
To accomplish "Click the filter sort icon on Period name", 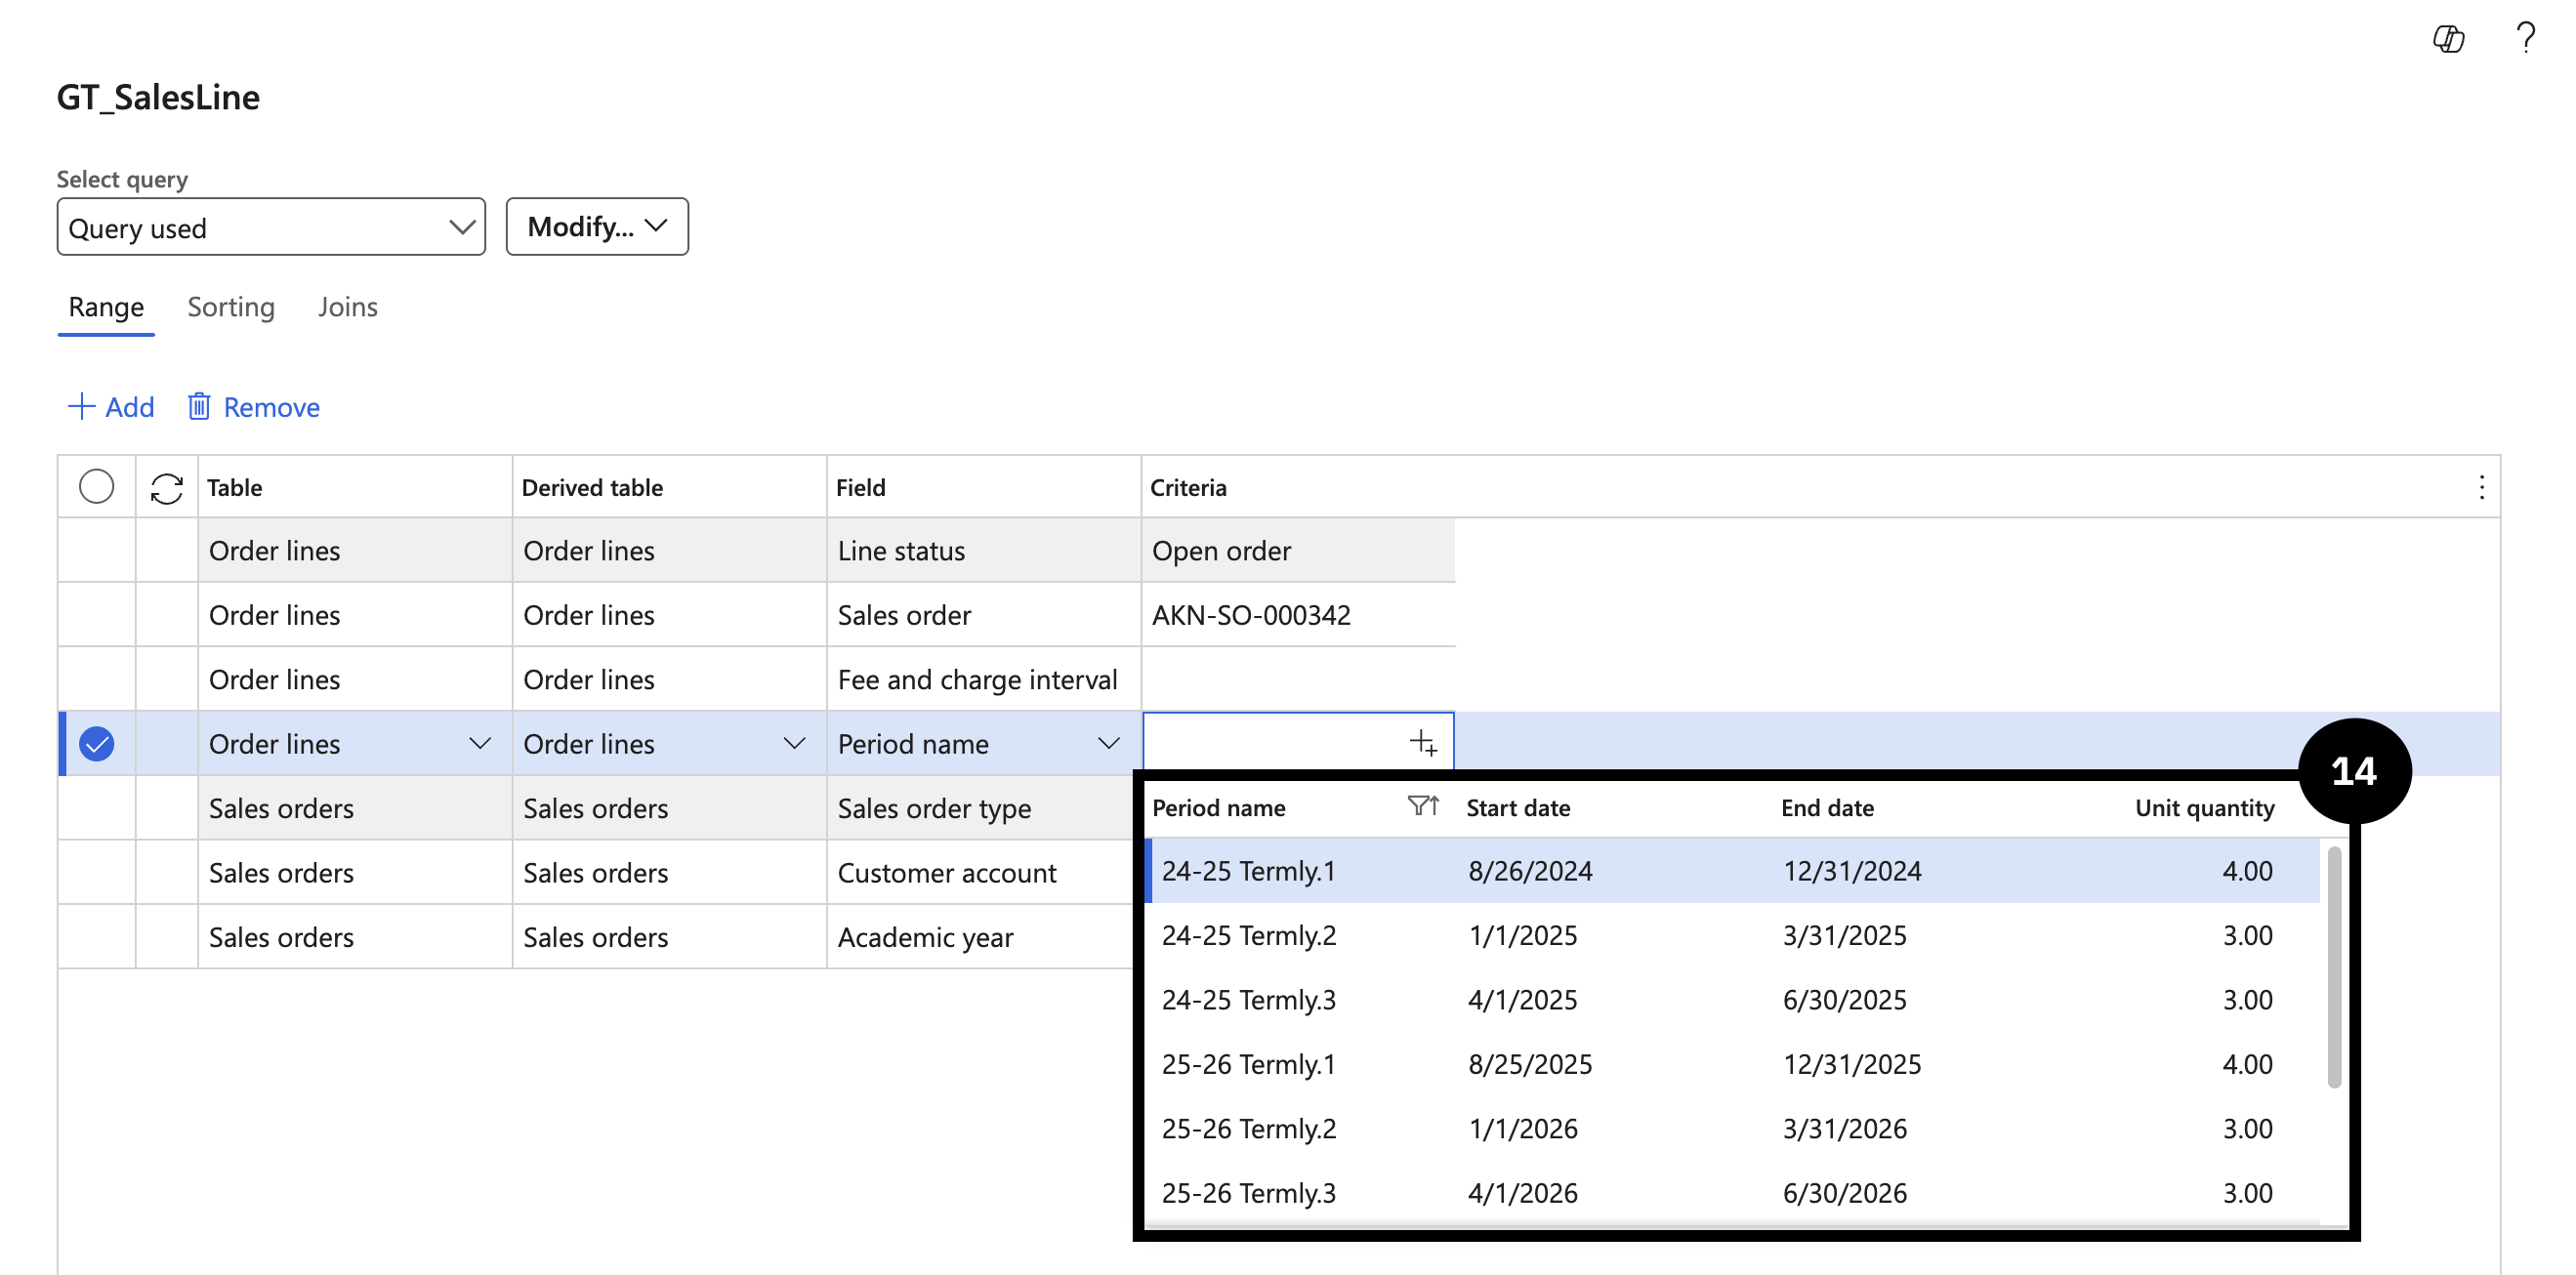I will [1423, 806].
